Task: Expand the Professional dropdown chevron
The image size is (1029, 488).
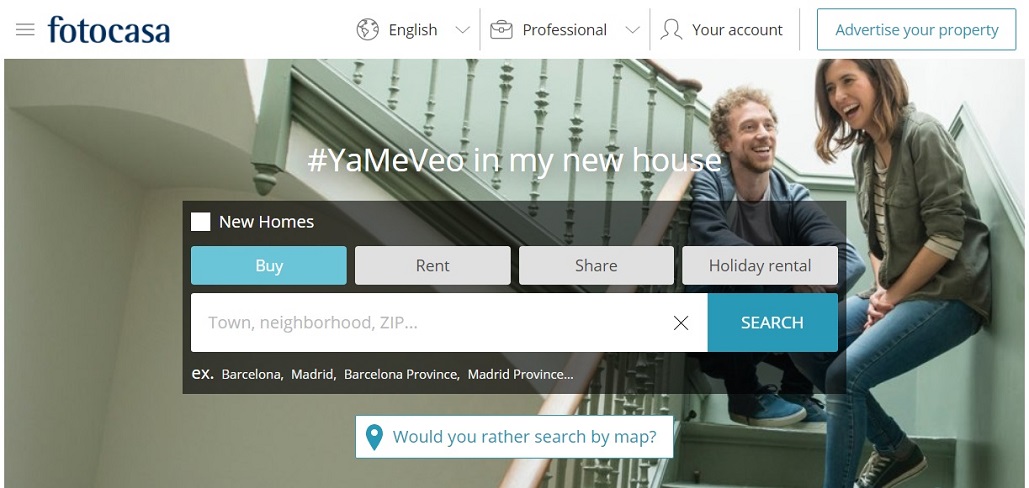Action: click(633, 30)
